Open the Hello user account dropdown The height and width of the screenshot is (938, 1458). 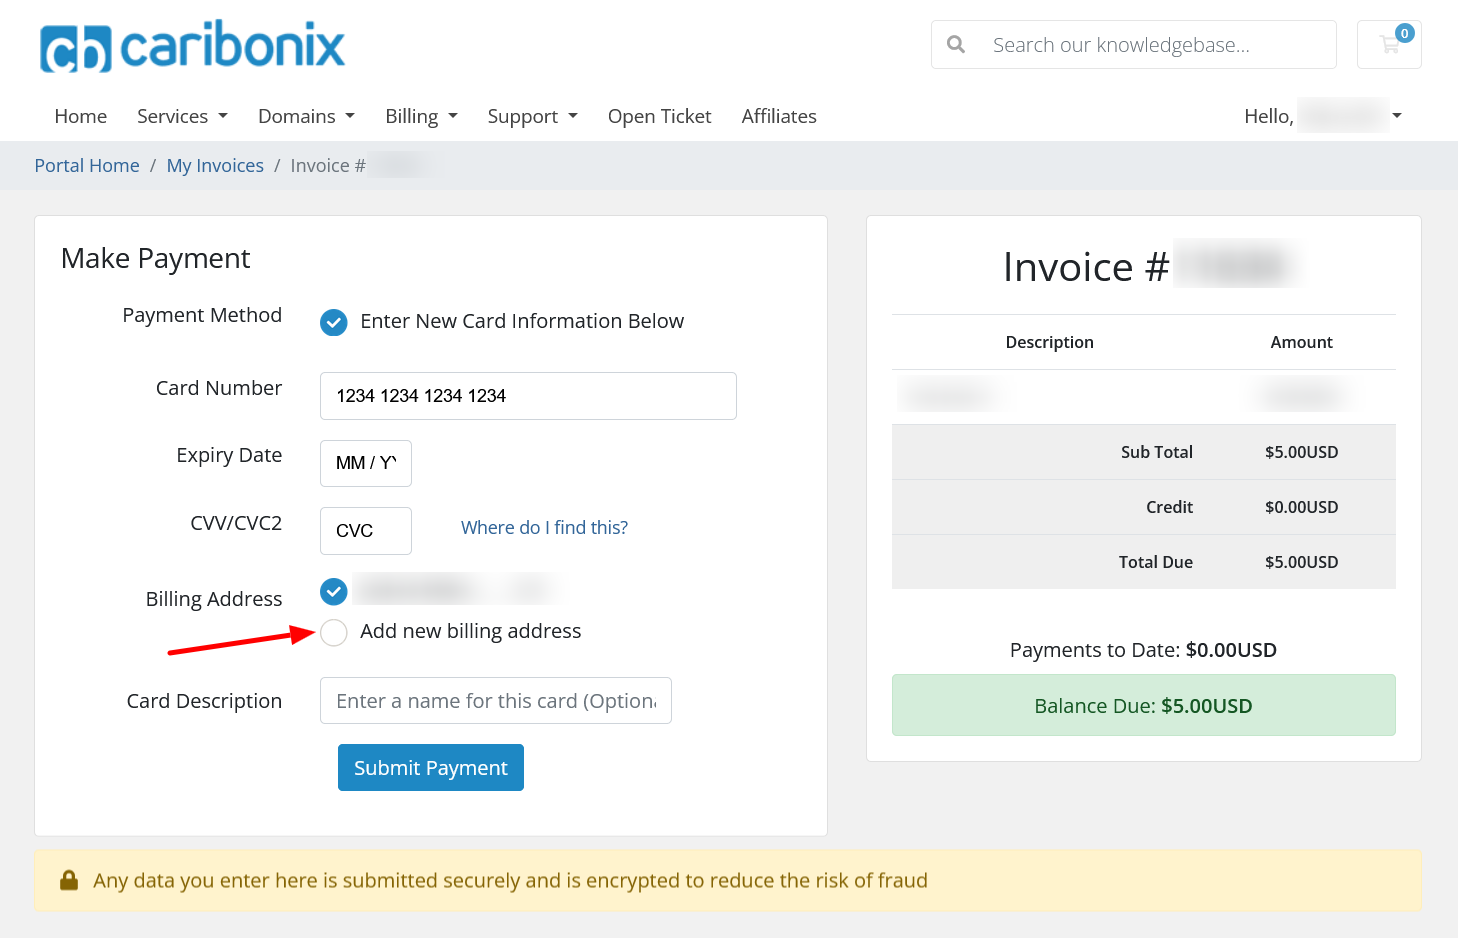pyautogui.click(x=1322, y=116)
